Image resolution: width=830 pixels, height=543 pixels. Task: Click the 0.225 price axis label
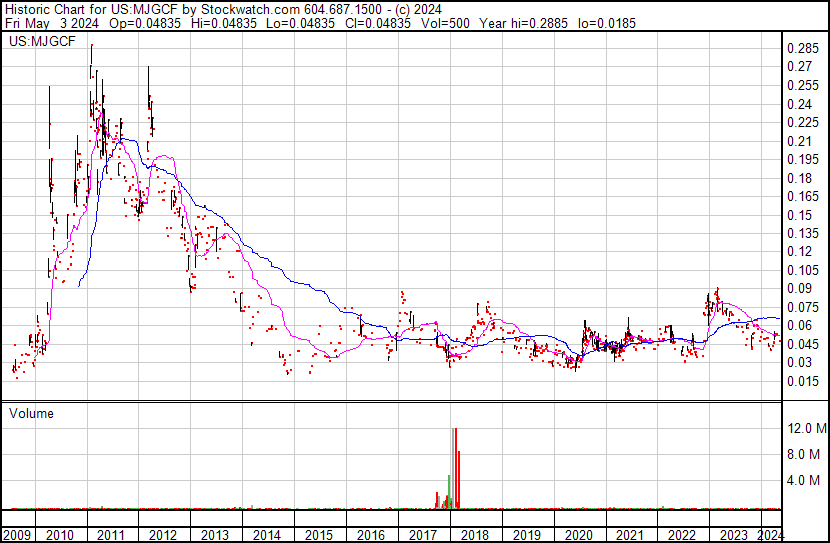click(802, 122)
